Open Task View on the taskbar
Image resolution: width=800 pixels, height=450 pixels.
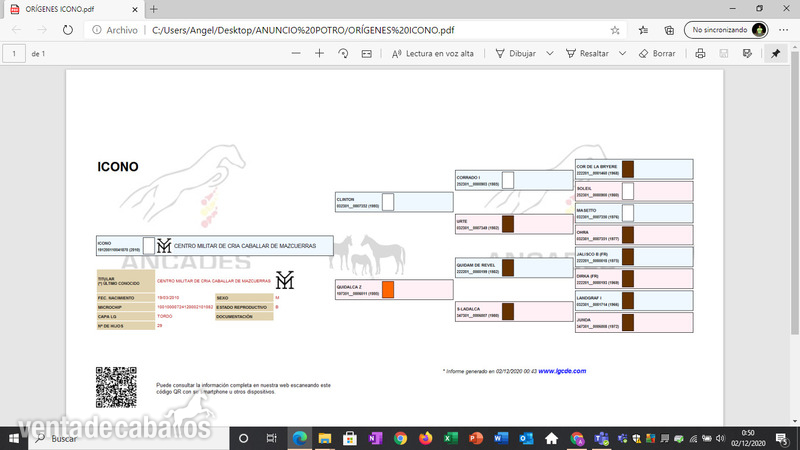271,438
